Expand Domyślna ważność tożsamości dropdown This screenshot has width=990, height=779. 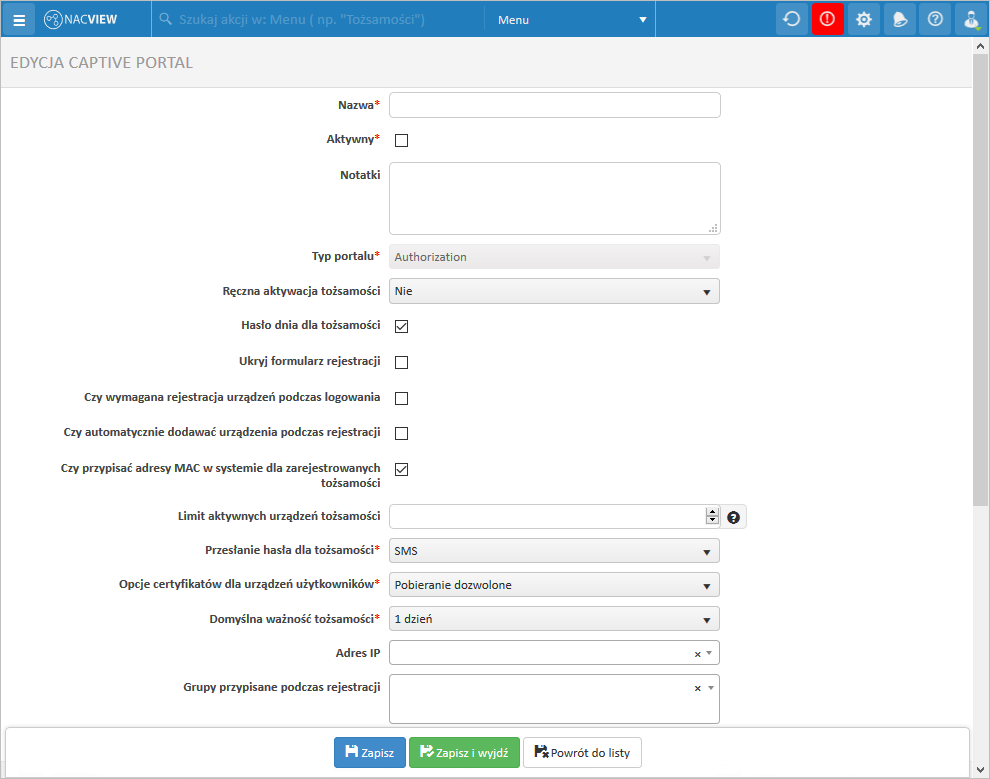(554, 619)
